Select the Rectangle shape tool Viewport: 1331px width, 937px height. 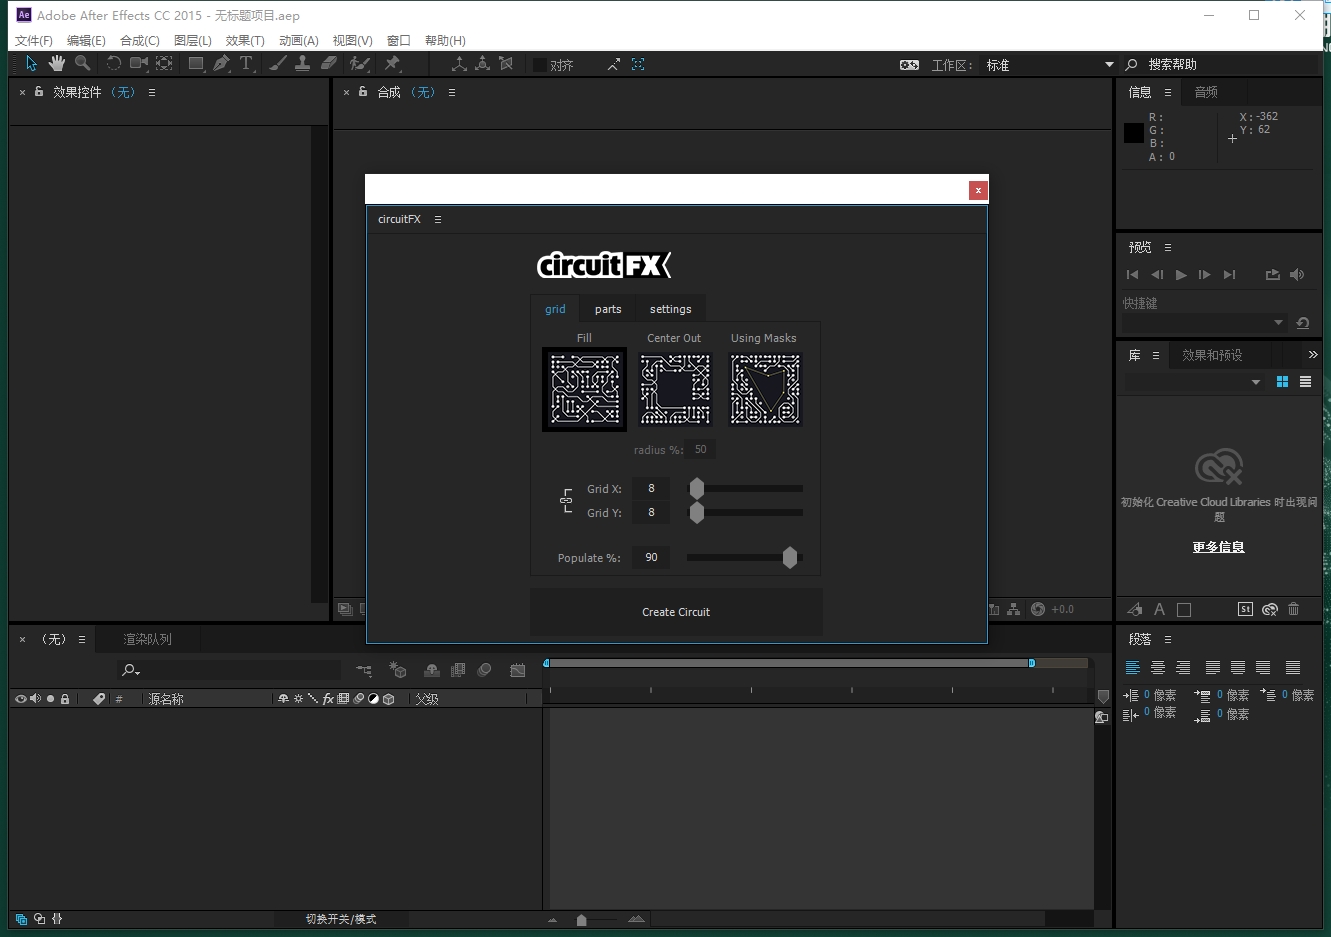coord(196,64)
